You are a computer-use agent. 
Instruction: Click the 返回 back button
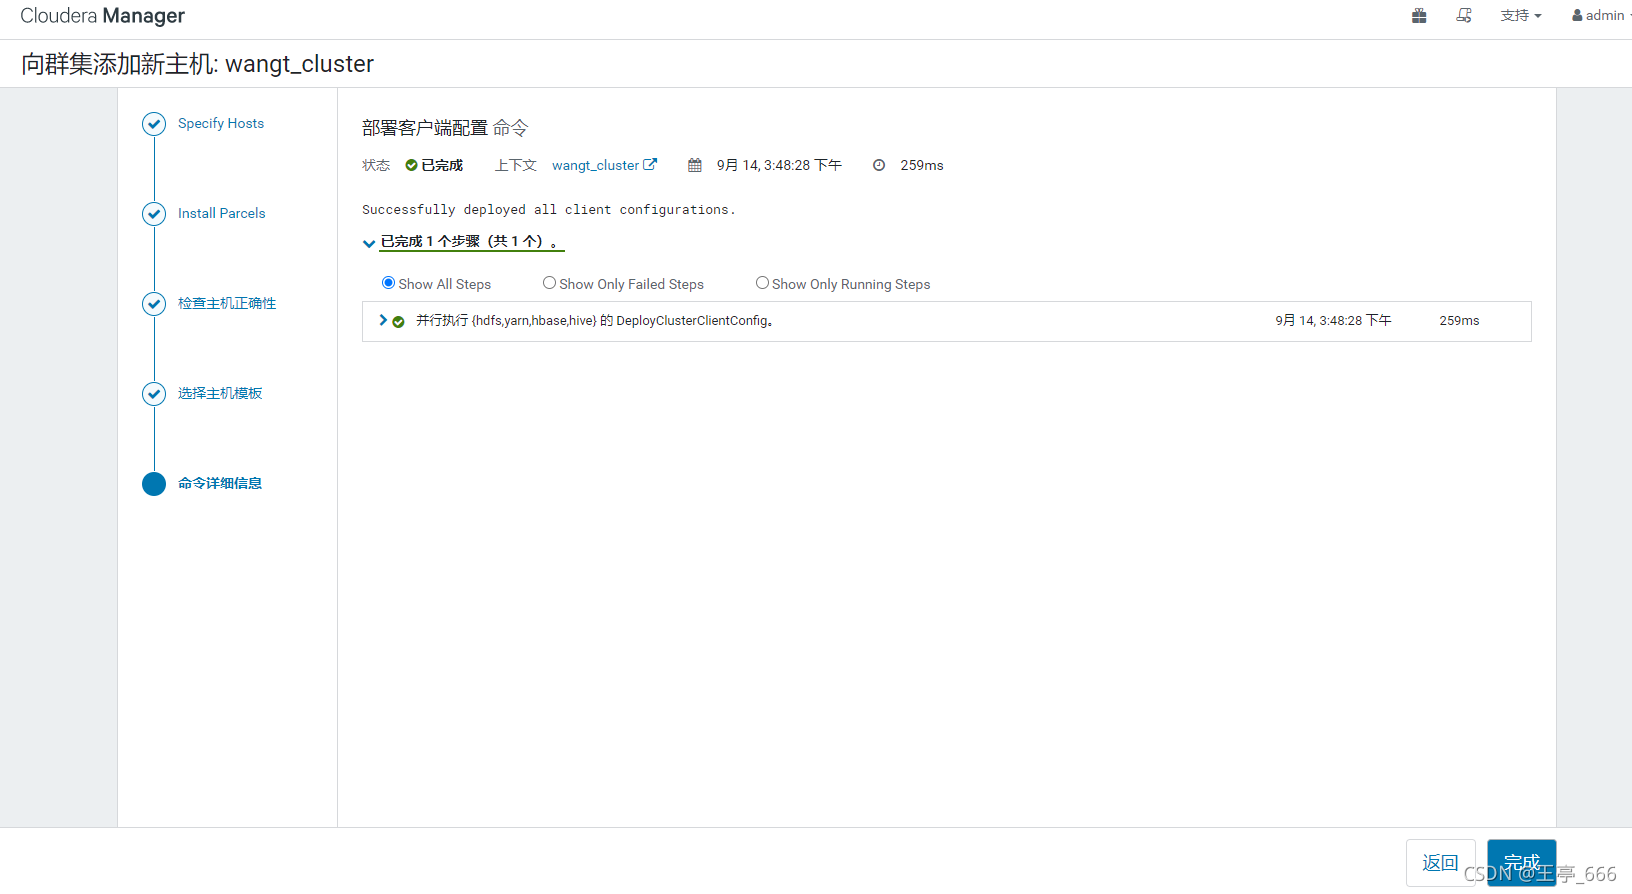tap(1440, 863)
